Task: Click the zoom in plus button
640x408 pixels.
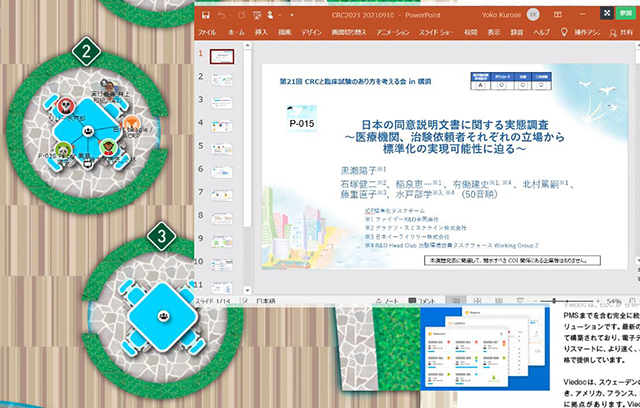Action: click(x=598, y=301)
